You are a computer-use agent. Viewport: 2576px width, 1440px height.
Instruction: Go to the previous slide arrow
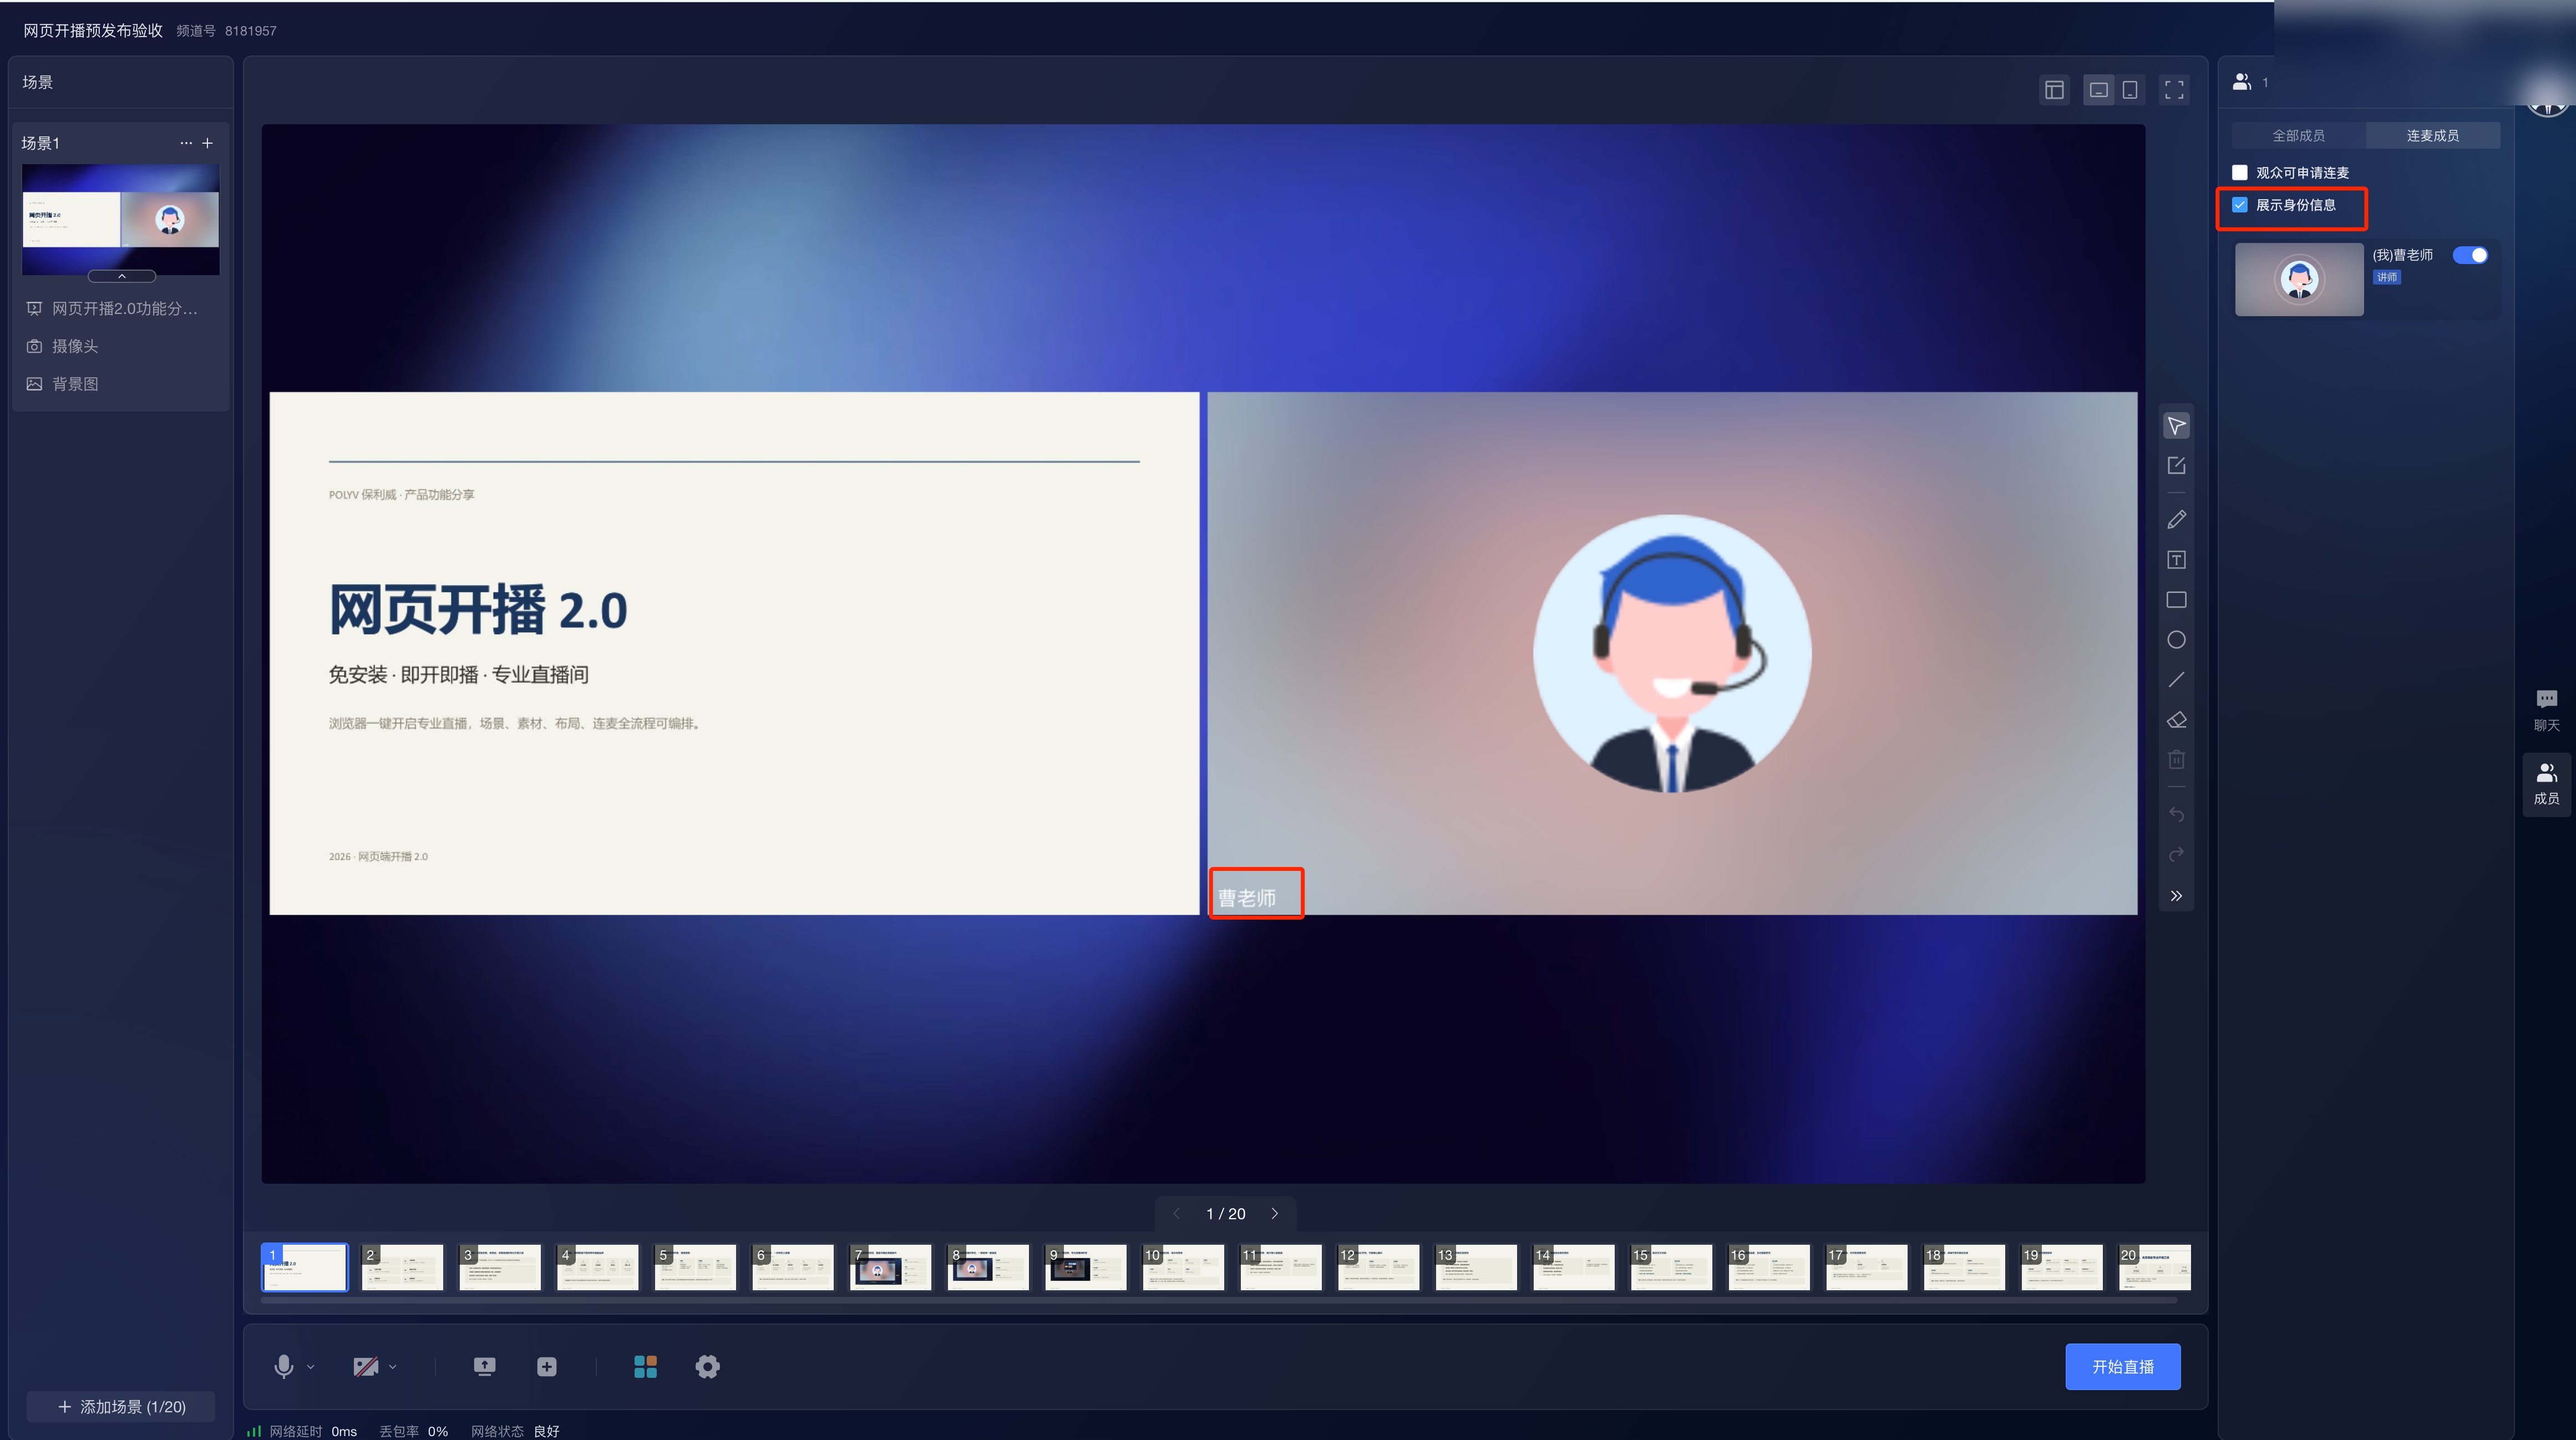(1176, 1213)
